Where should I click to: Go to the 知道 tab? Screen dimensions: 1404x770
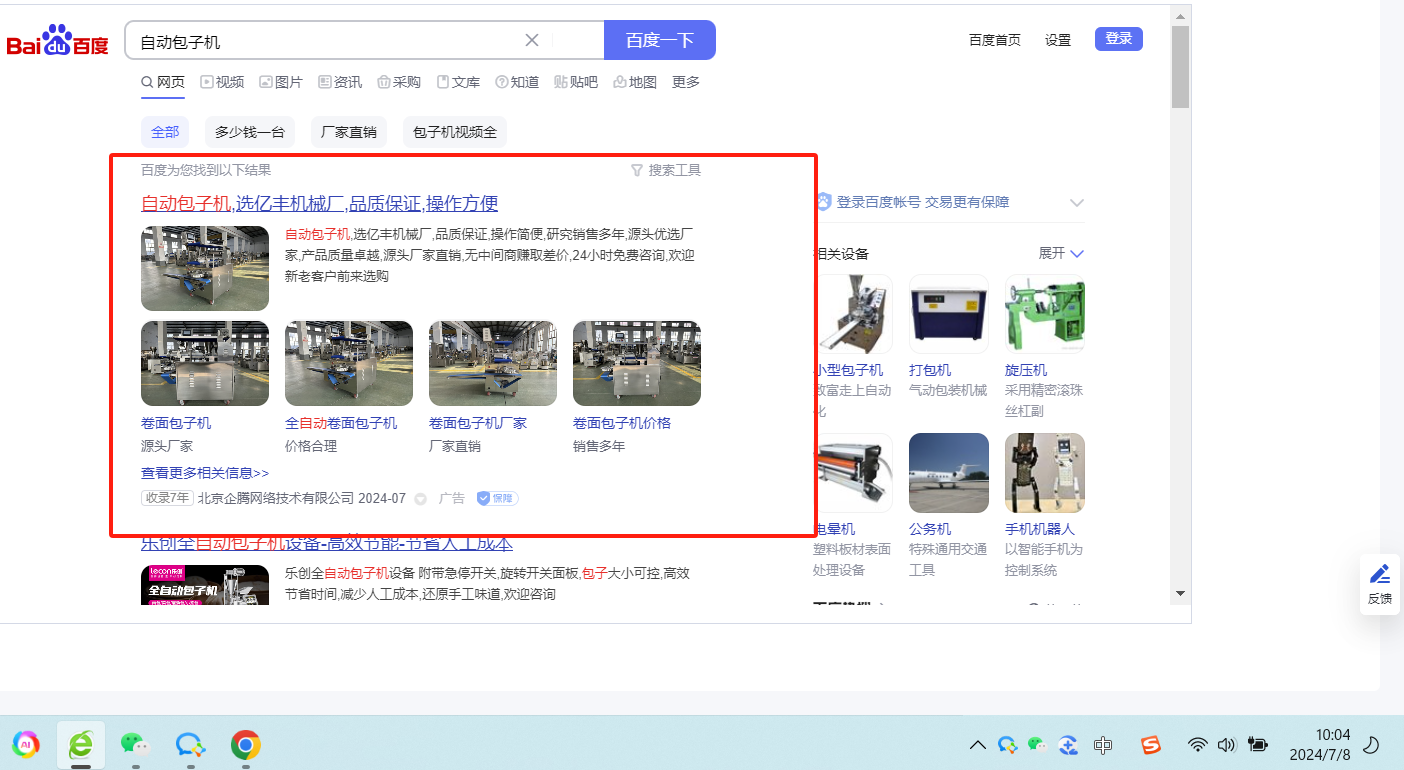[x=517, y=82]
